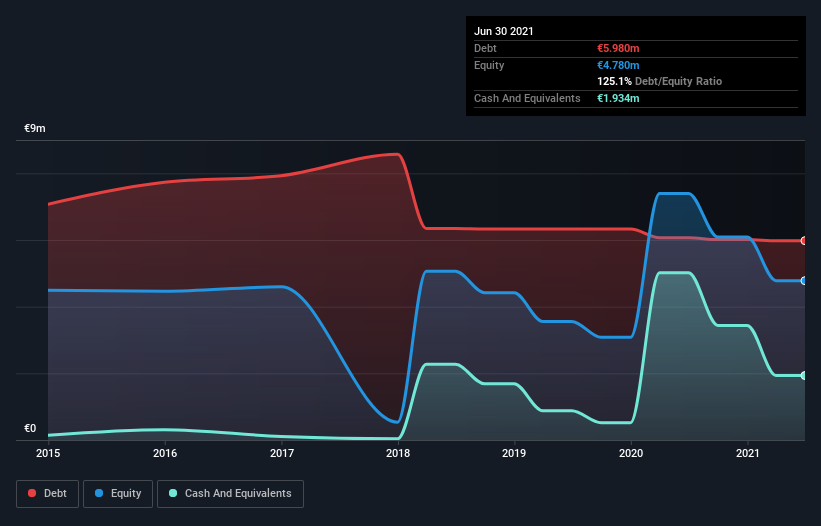Click the €4.780m equity value

click(x=618, y=65)
